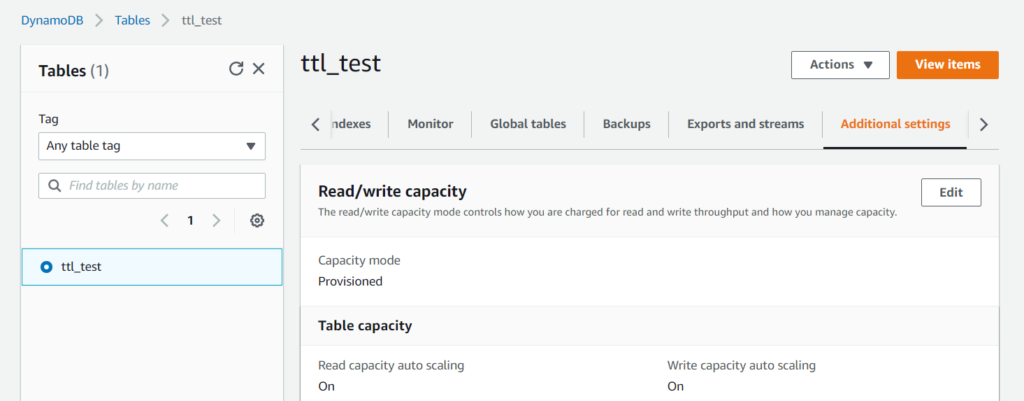
Task: Click the search magnifier icon
Action: pyautogui.click(x=54, y=185)
